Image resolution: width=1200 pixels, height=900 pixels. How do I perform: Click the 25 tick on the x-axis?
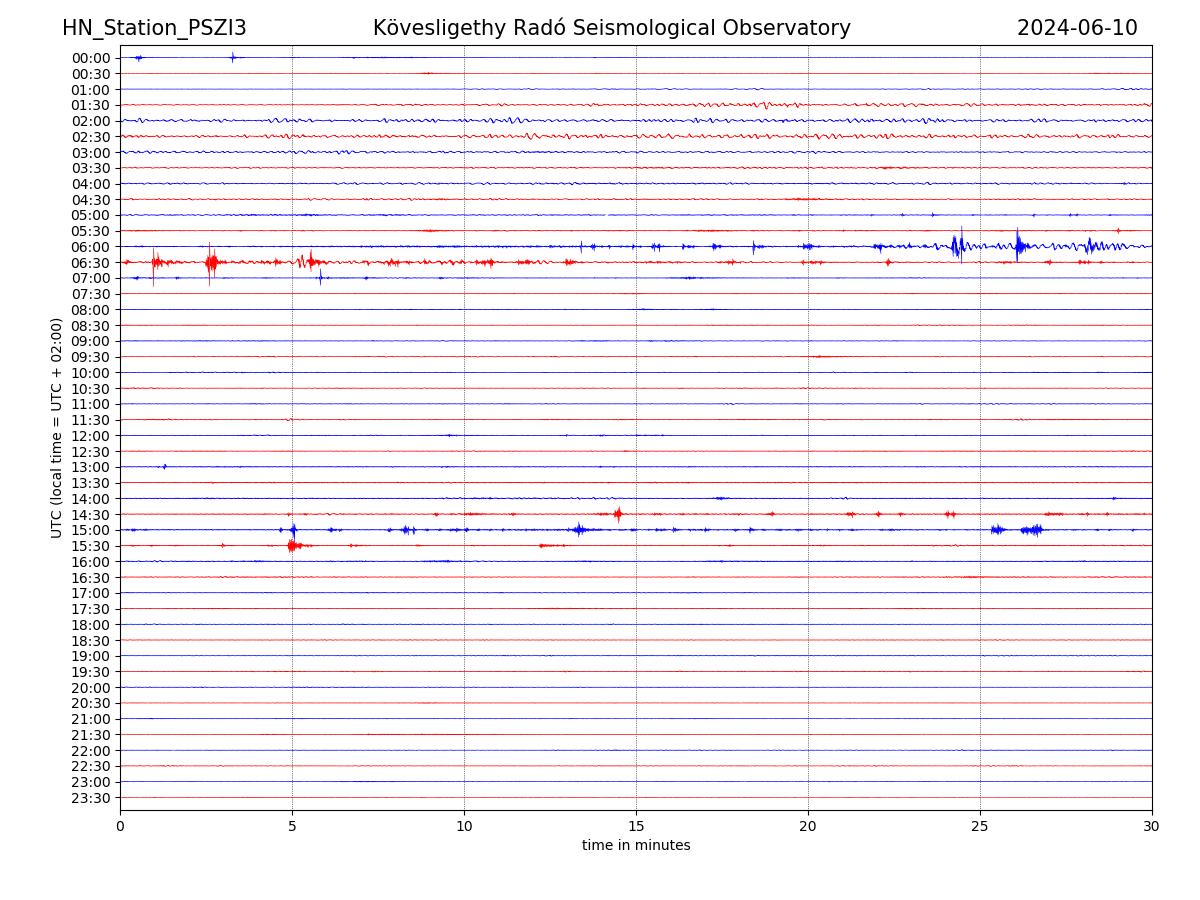980,826
